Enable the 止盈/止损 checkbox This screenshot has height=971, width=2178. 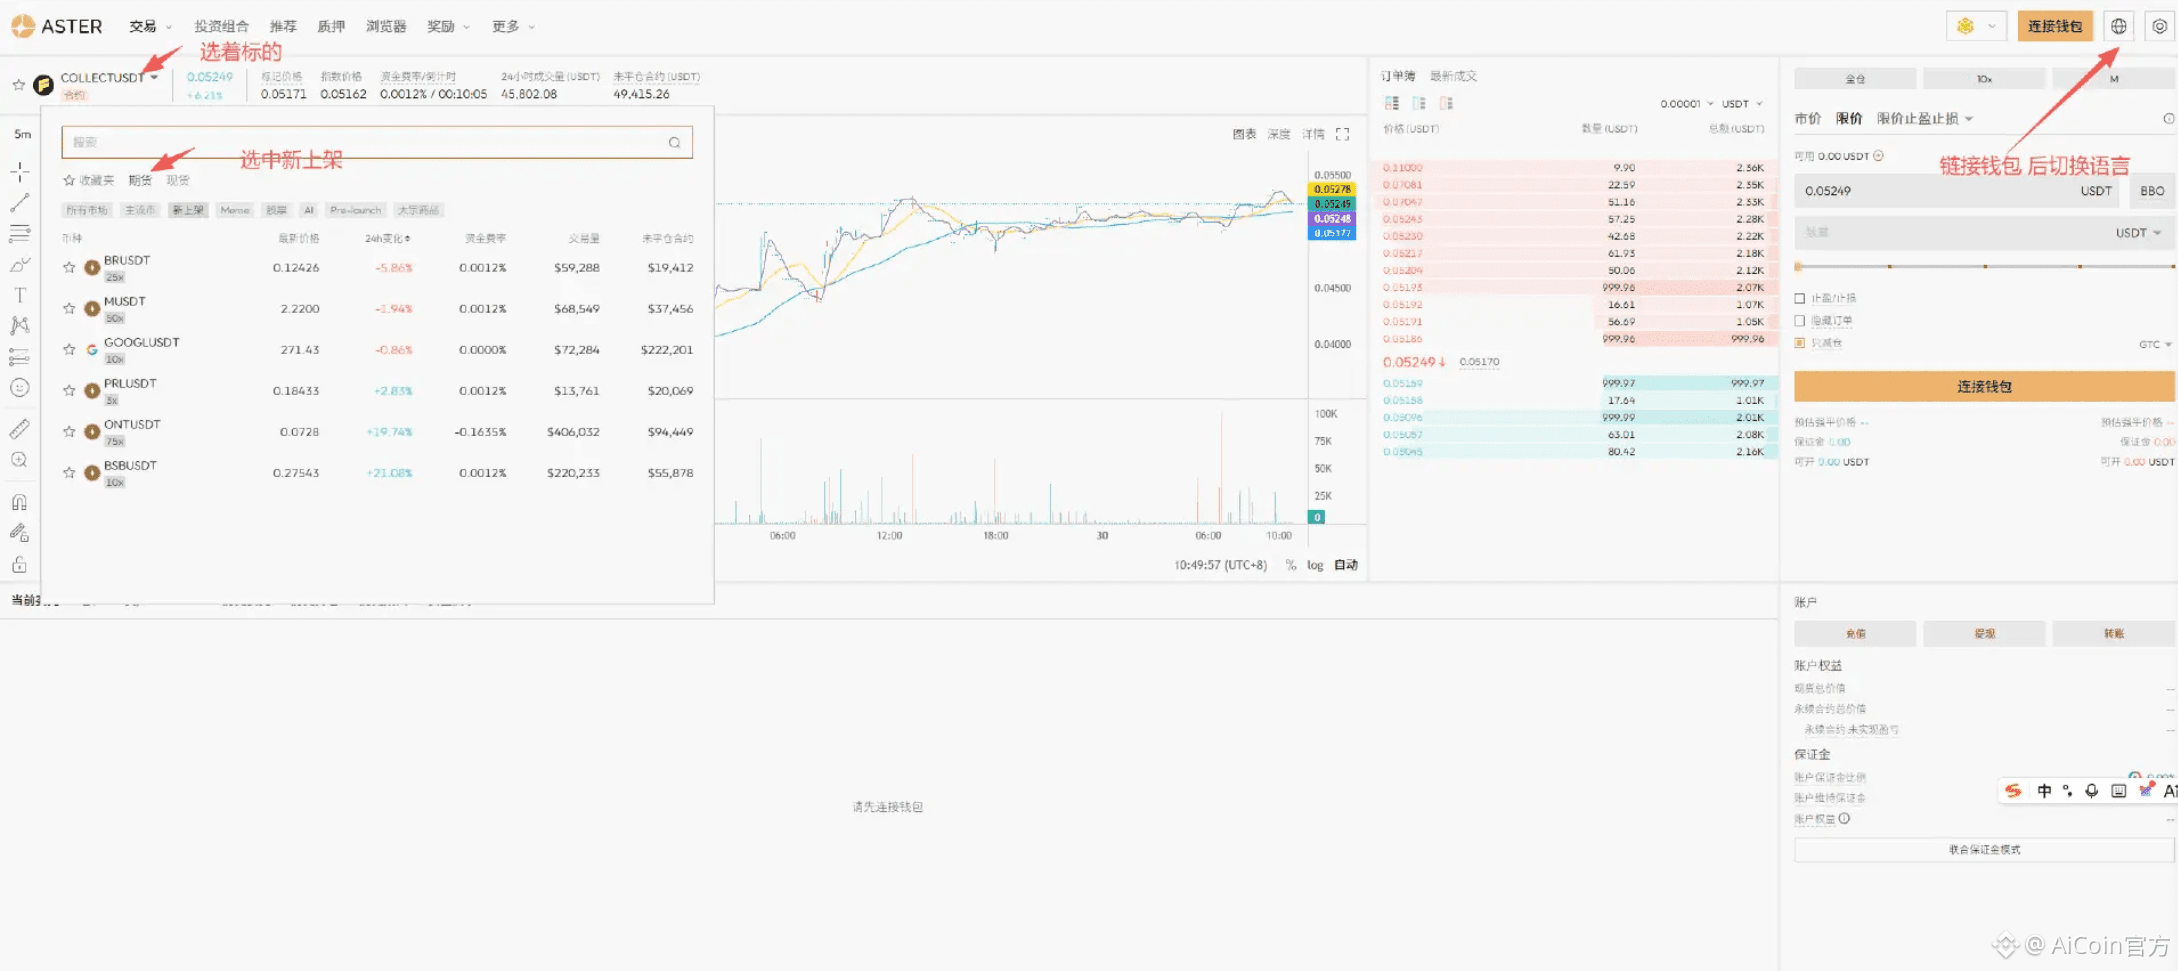[x=1800, y=297]
